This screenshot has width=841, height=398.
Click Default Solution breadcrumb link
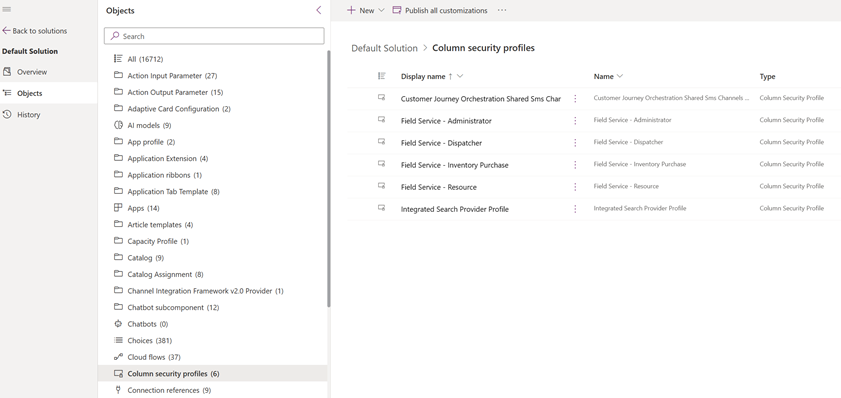coord(384,48)
